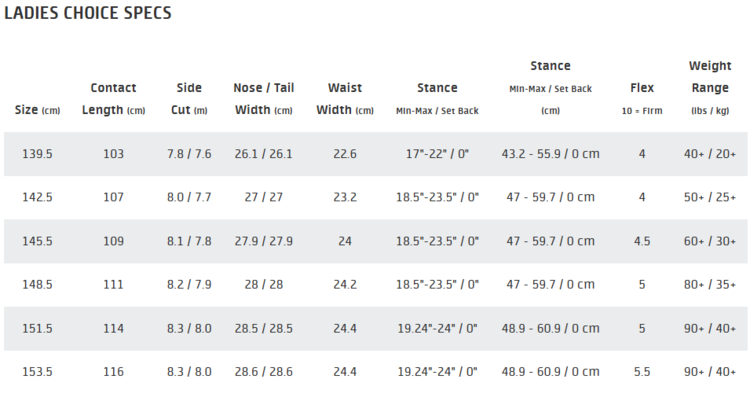Image resolution: width=750 pixels, height=401 pixels.
Task: Select waist width value 22.6
Action: pos(344,154)
